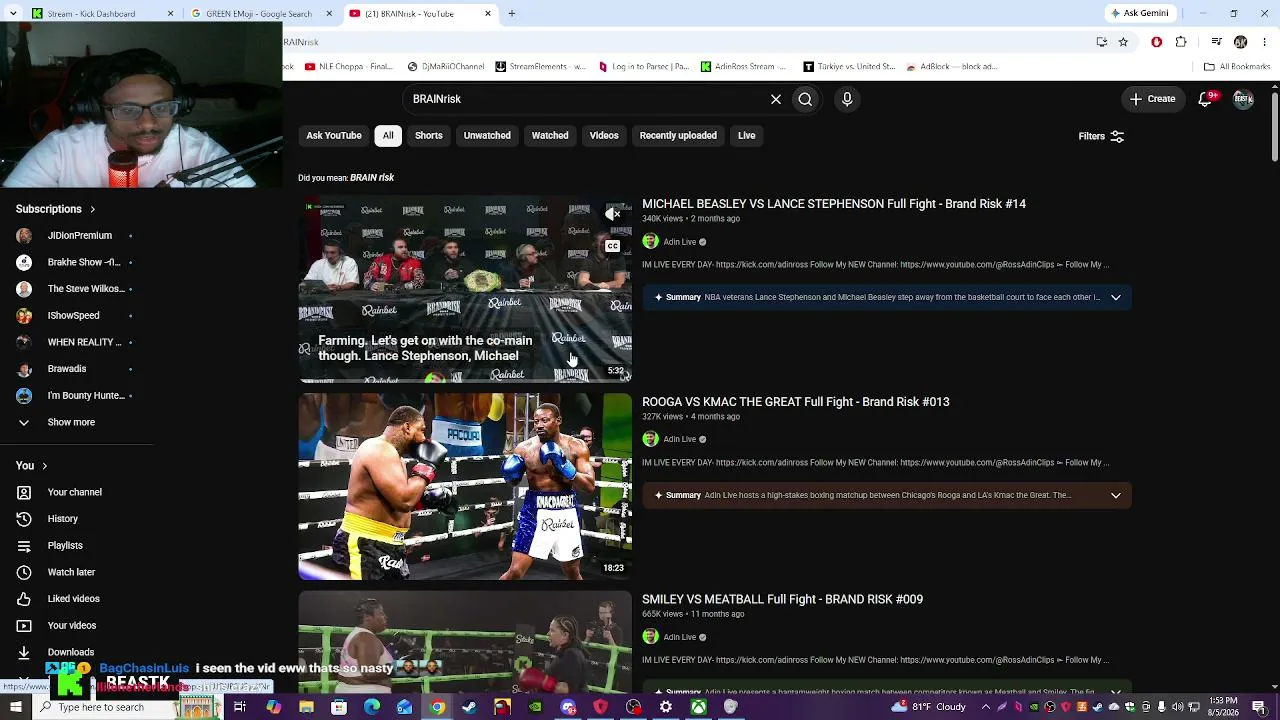Open a new browser tab
This screenshot has height=720, width=1280.
[512, 14]
